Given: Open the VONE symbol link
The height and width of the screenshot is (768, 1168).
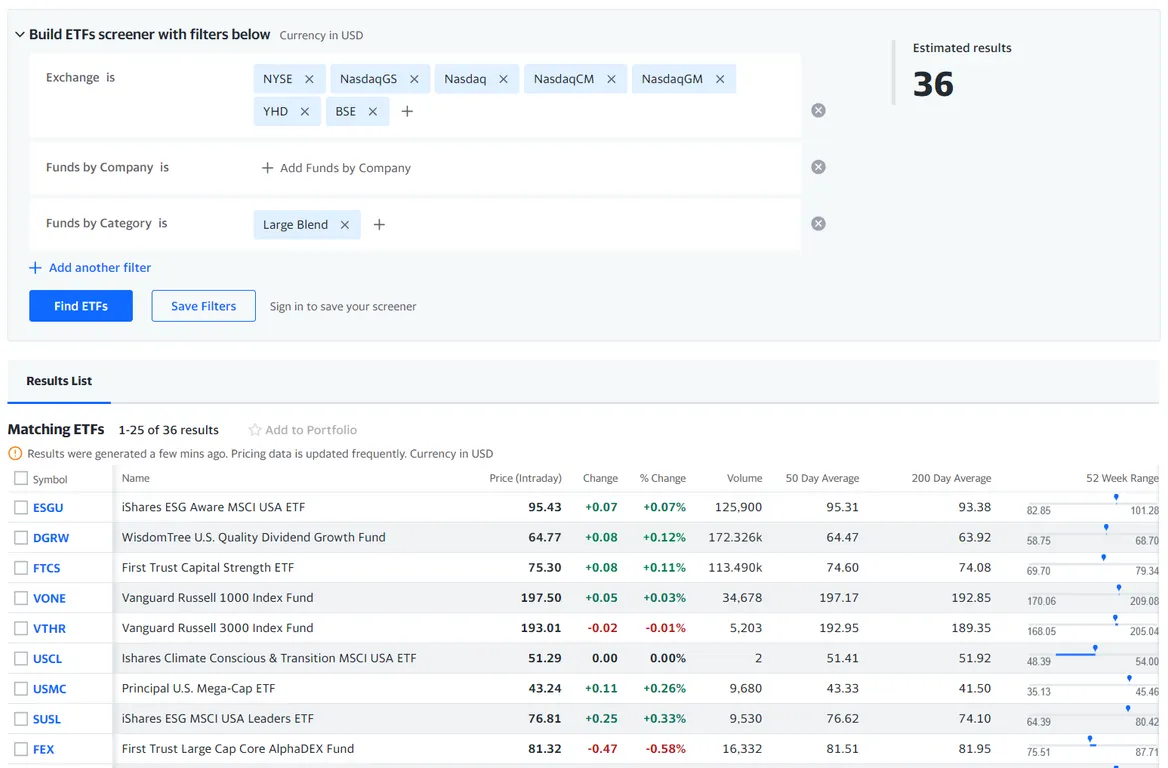Looking at the screenshot, I should point(49,598).
